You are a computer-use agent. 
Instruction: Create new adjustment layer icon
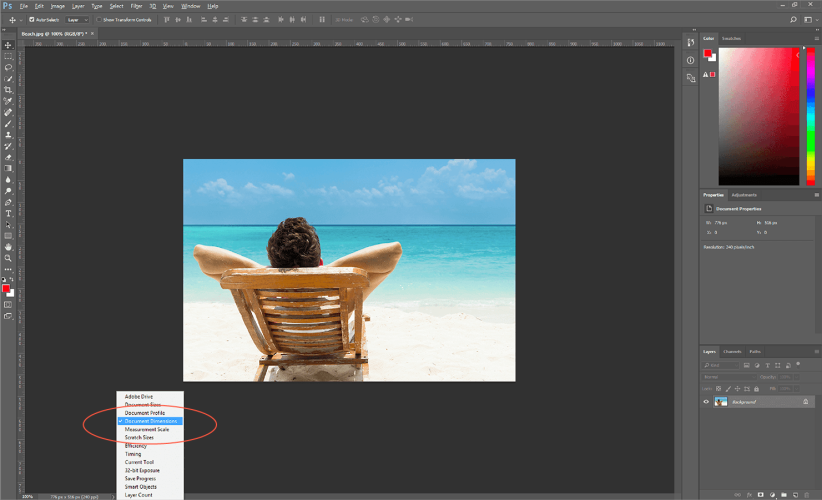pos(772,494)
